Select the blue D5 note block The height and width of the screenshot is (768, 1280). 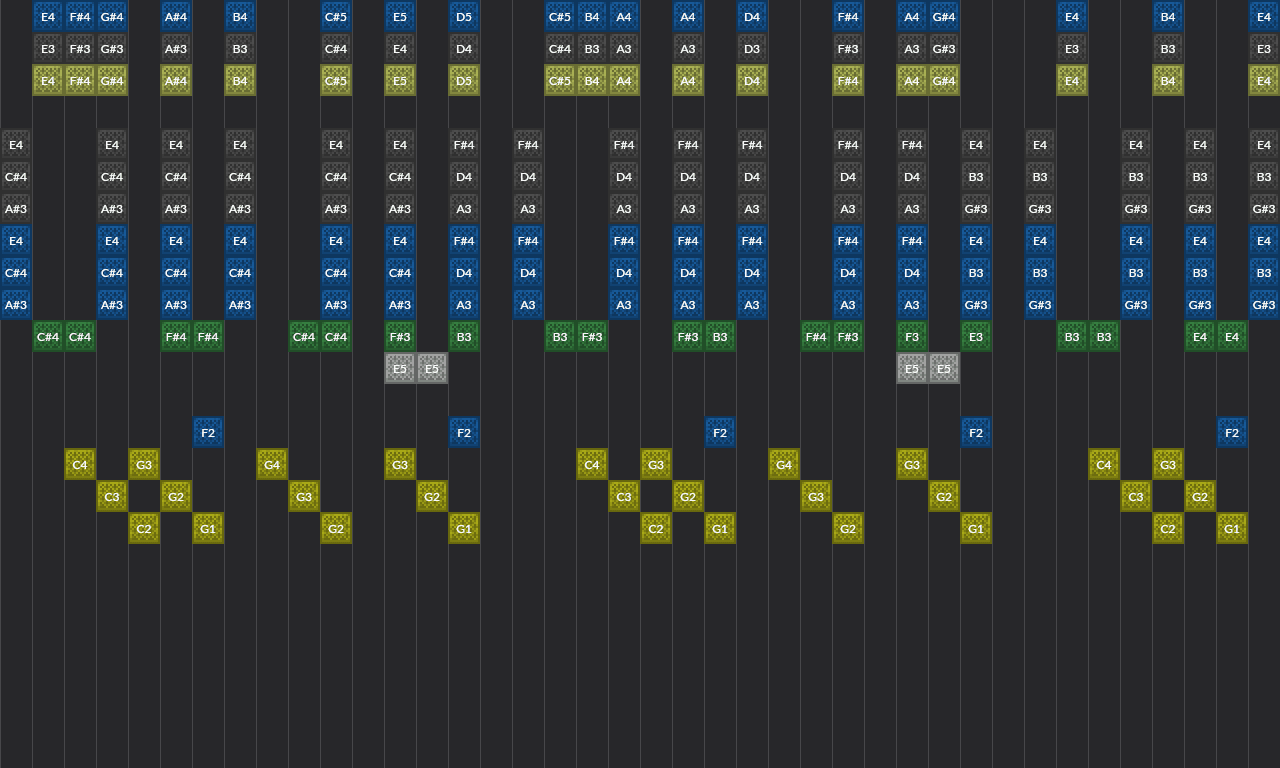[x=464, y=17]
